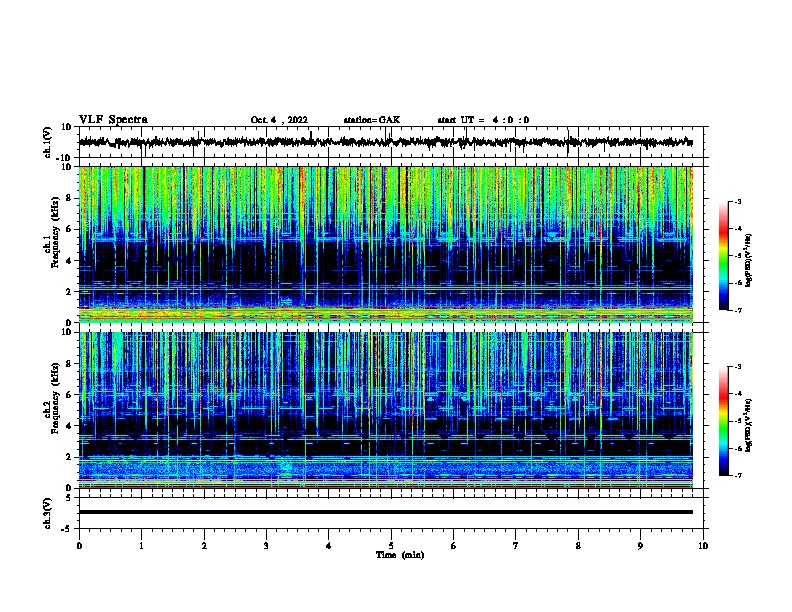Pick the ch.1 spectrogram color bar
Image resolution: width=792 pixels, height=612 pixels.
coord(724,256)
